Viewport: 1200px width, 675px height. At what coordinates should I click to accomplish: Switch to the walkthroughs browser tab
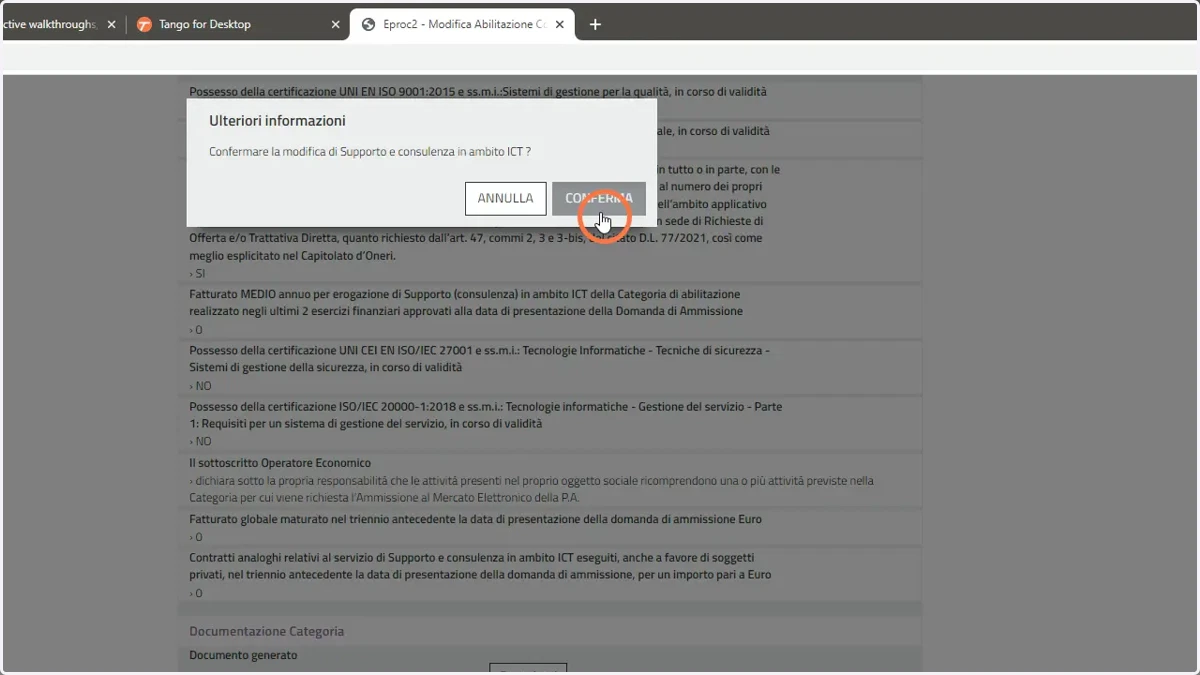pyautogui.click(x=60, y=24)
